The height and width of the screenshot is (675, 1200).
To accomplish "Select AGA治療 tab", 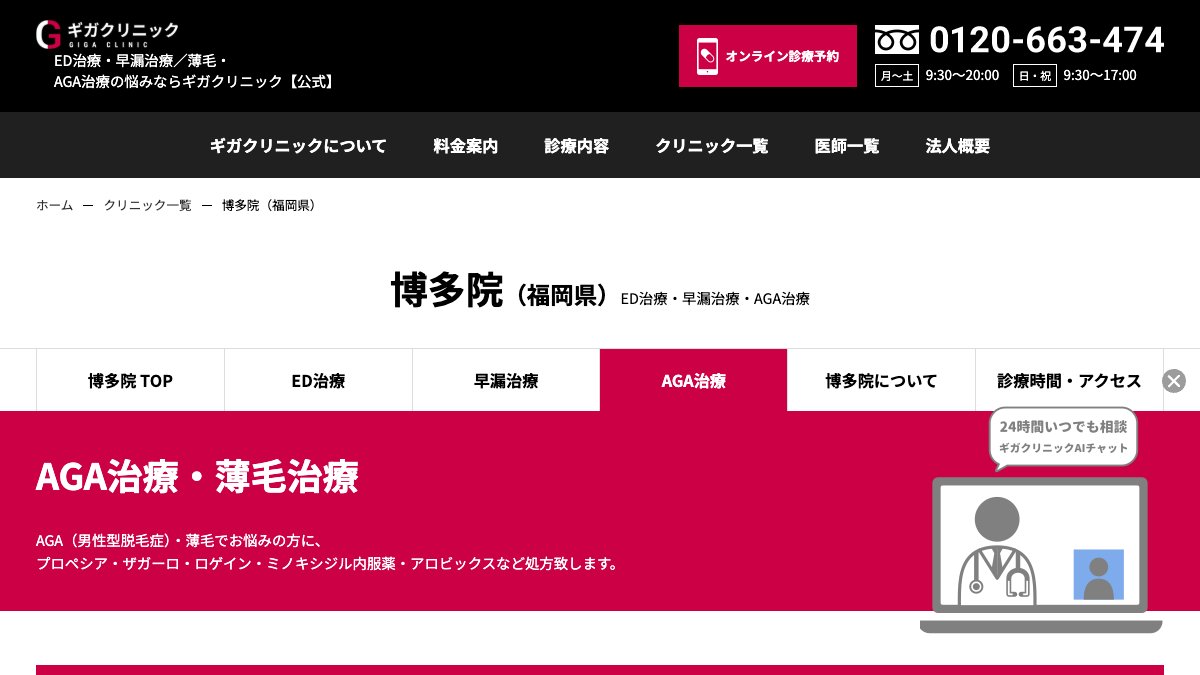I will [x=694, y=380].
